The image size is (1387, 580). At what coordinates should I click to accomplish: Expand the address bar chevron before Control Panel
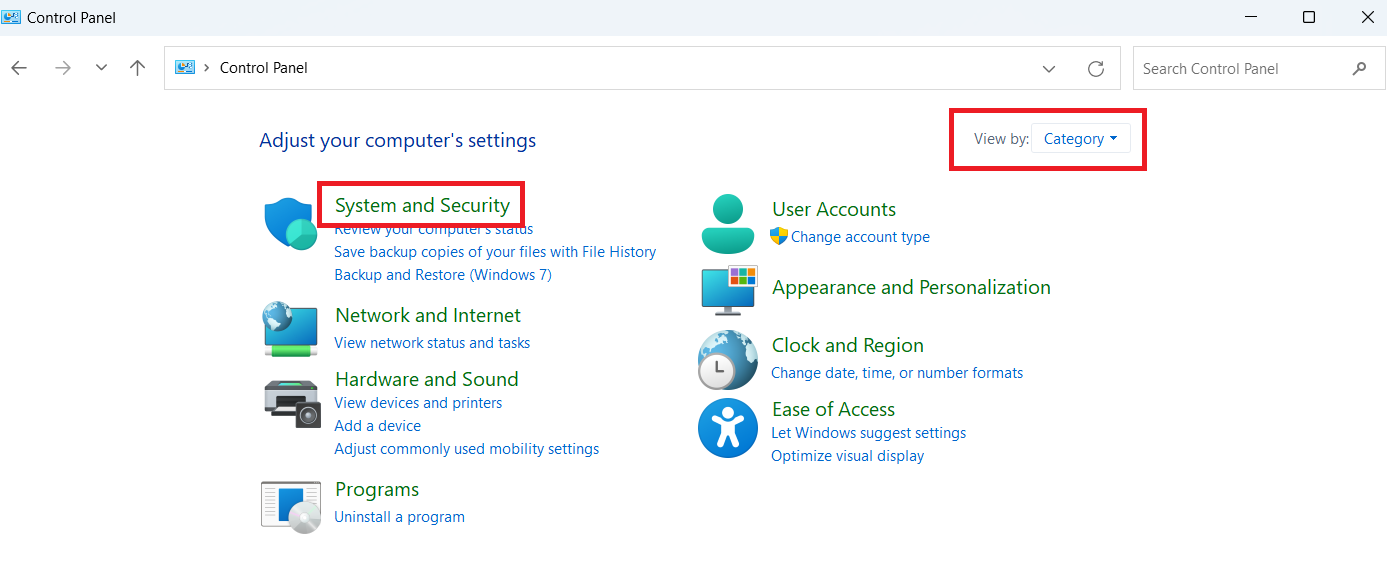pos(207,68)
